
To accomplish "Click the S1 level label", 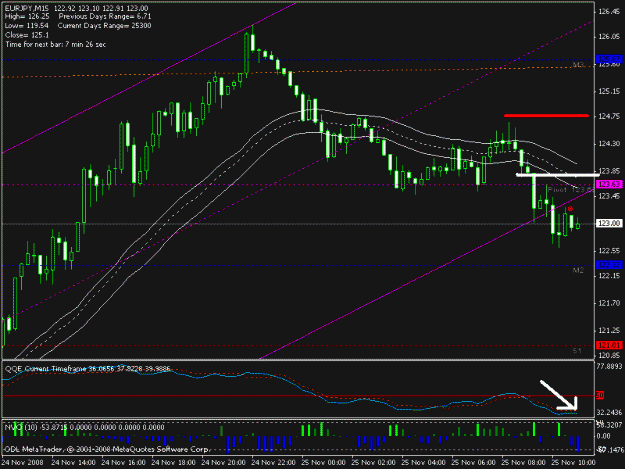I will tap(577, 351).
